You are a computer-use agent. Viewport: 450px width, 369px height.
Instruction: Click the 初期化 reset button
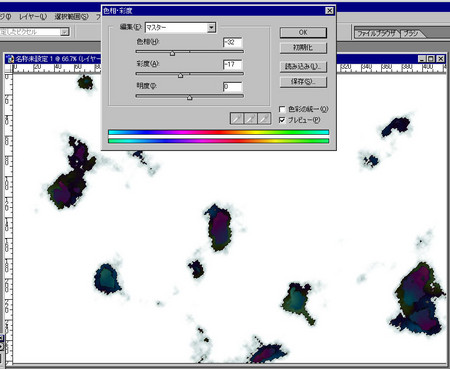303,48
